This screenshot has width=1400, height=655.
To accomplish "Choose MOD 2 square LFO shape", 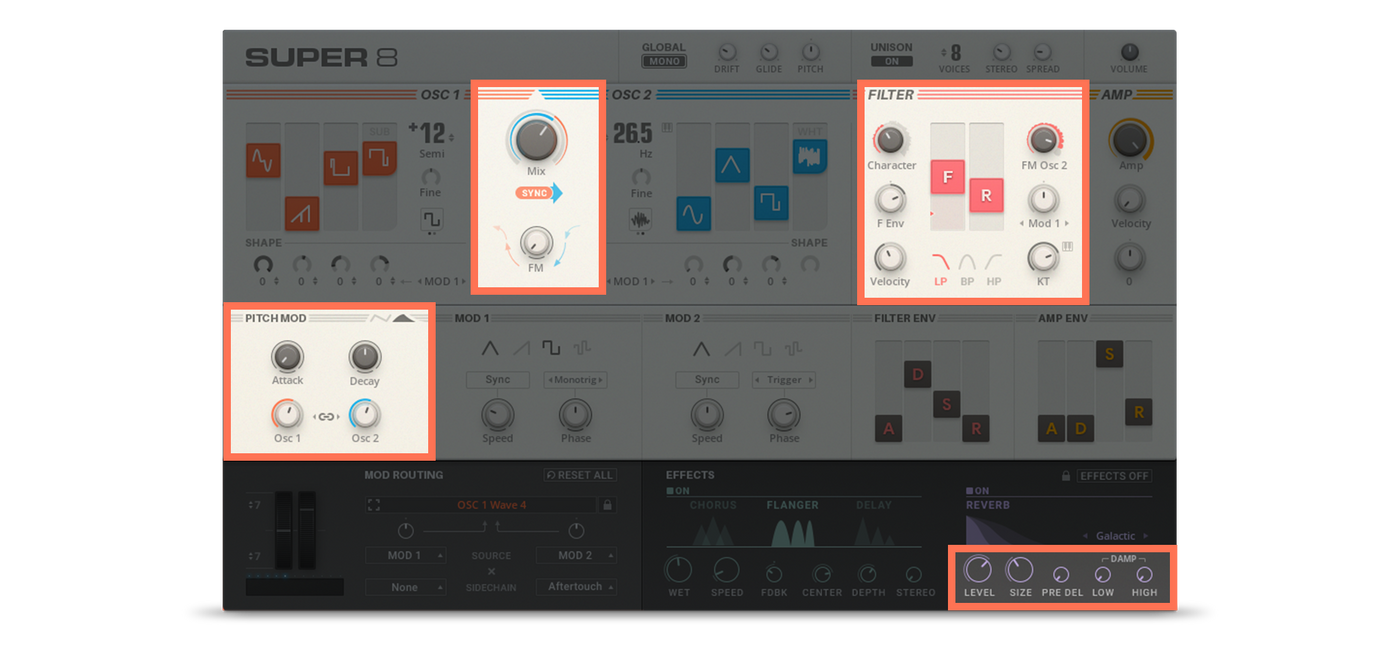I will 762,349.
